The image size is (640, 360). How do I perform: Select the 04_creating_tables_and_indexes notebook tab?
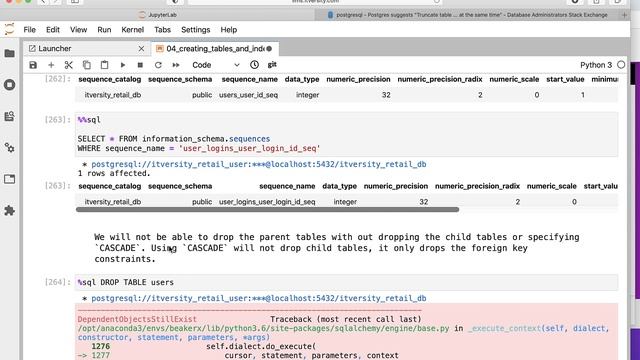point(215,49)
